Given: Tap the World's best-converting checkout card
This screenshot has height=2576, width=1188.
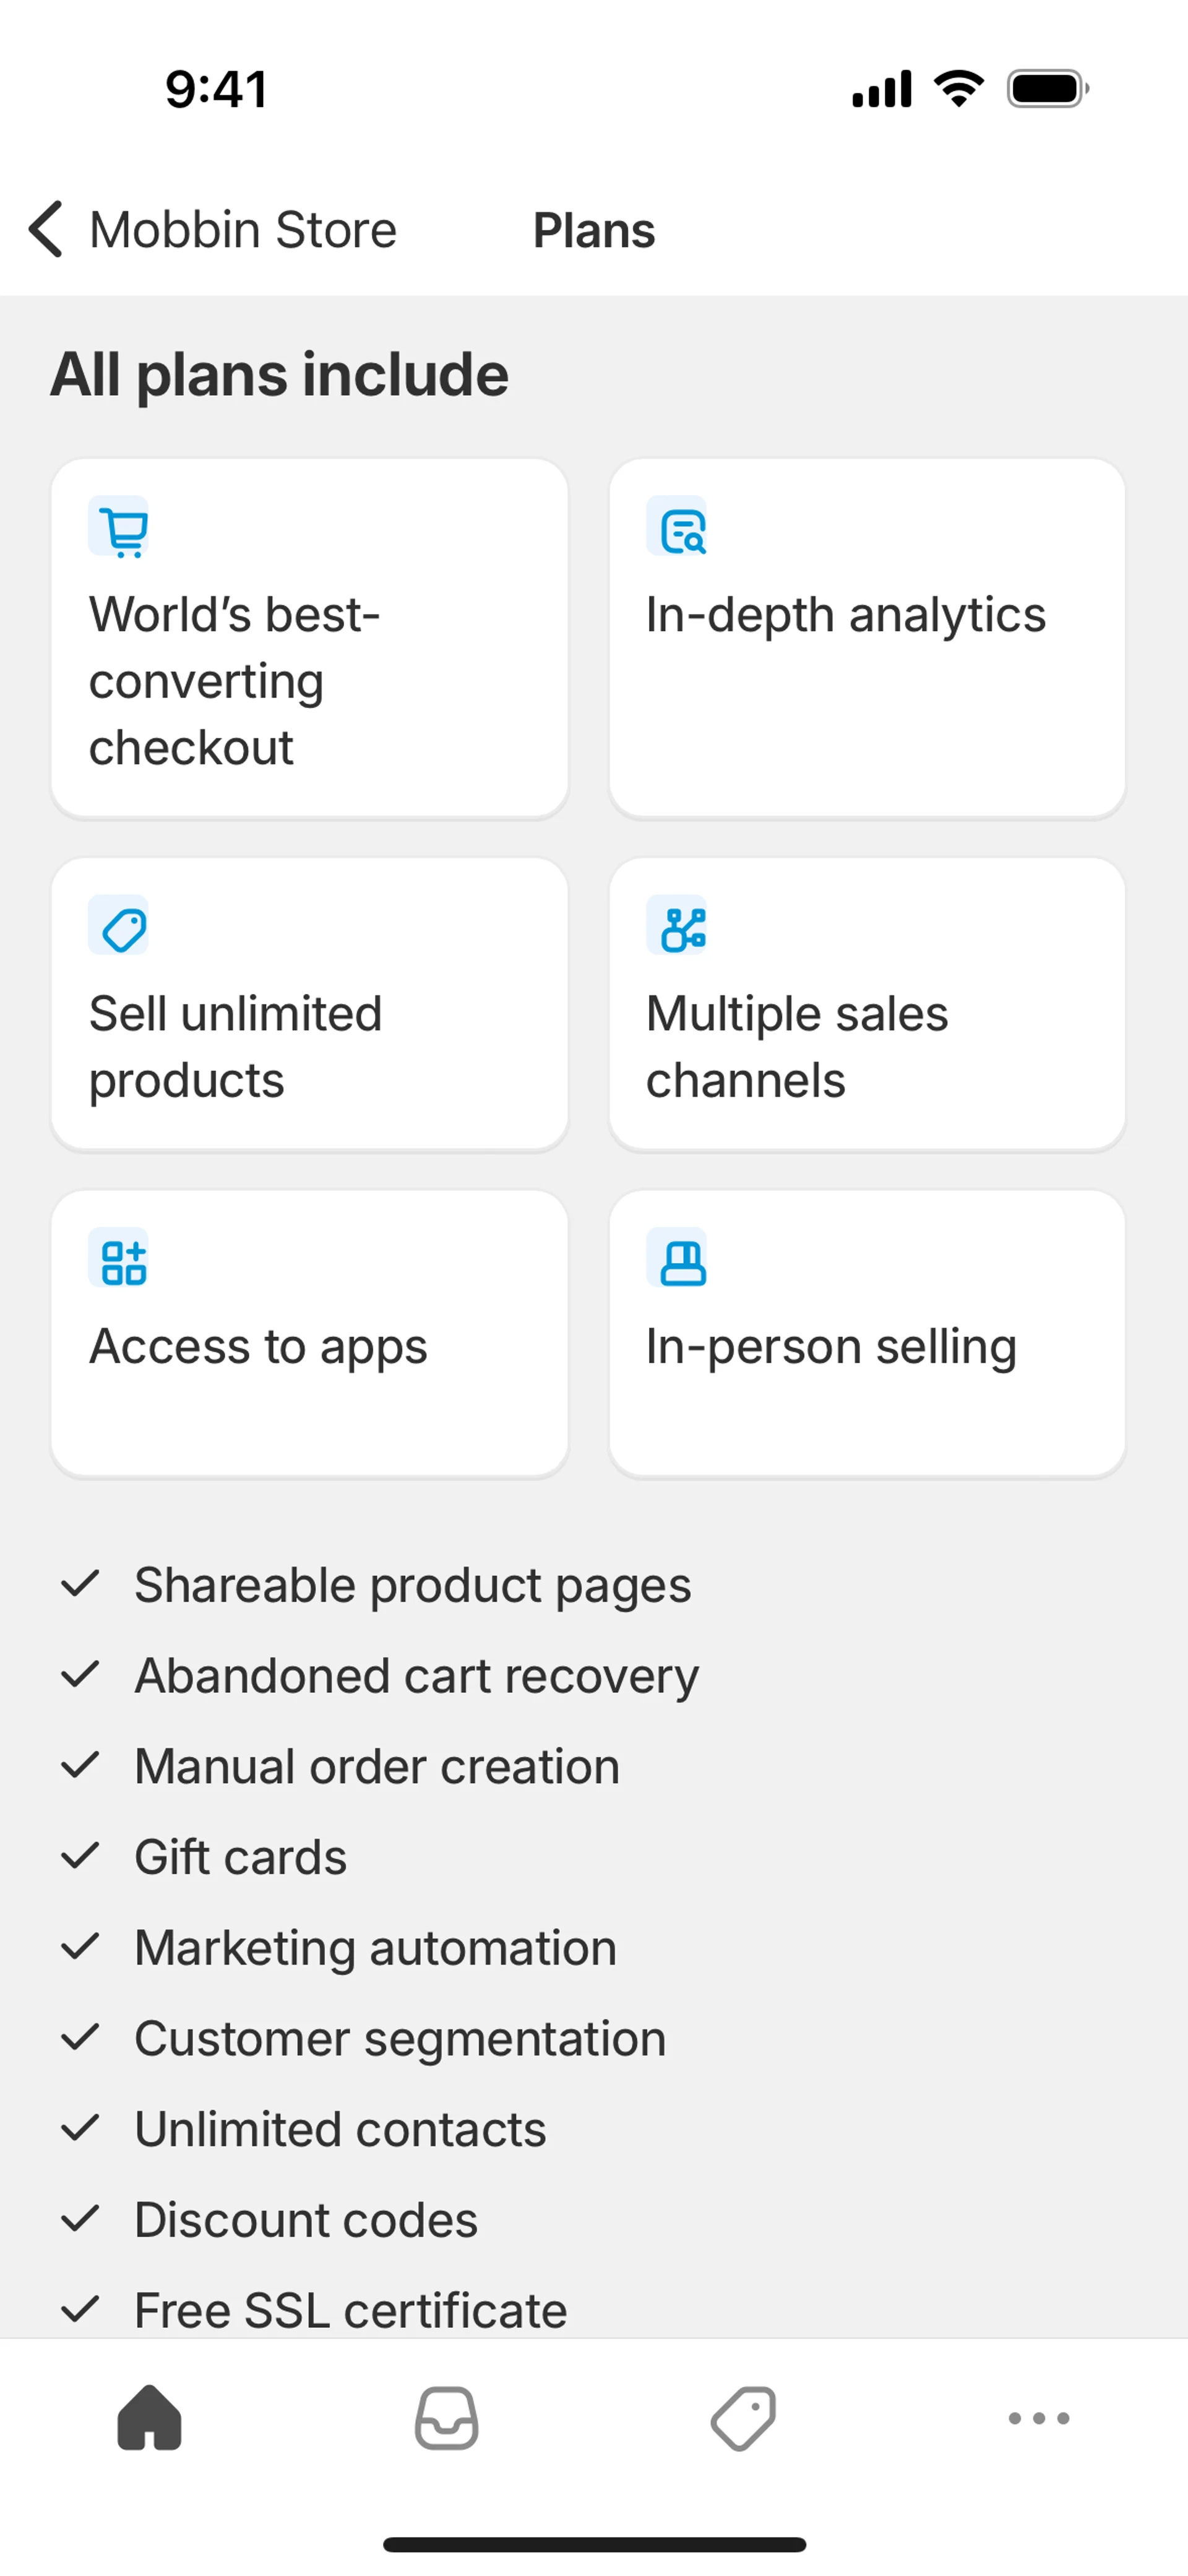Looking at the screenshot, I should pyautogui.click(x=310, y=680).
